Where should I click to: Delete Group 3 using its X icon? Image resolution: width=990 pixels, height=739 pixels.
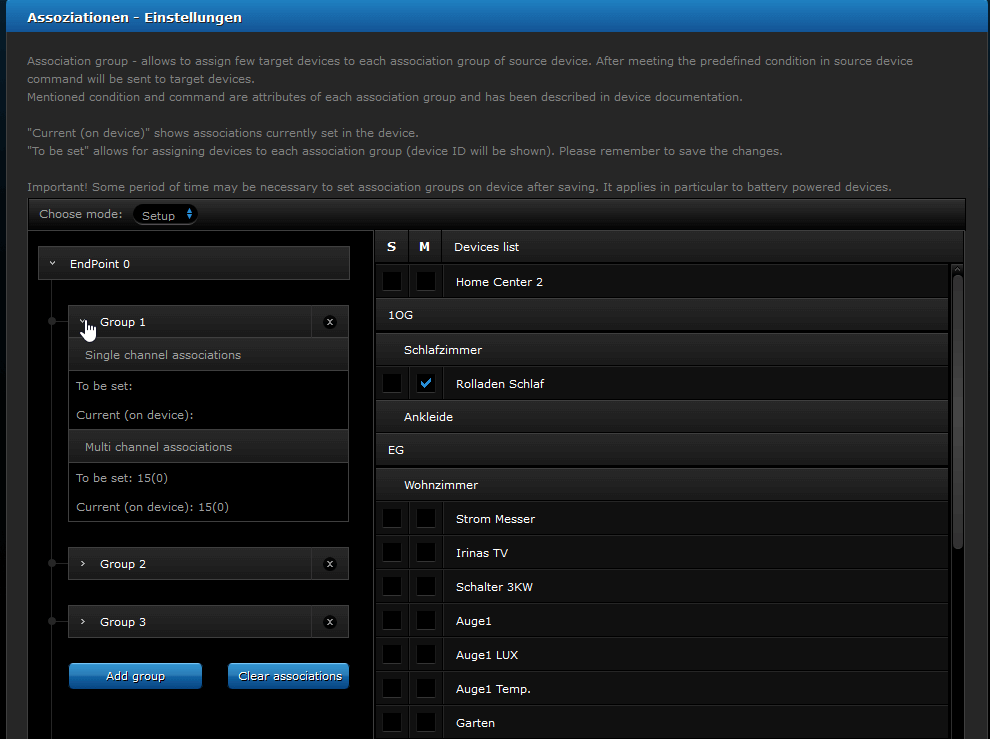click(330, 622)
